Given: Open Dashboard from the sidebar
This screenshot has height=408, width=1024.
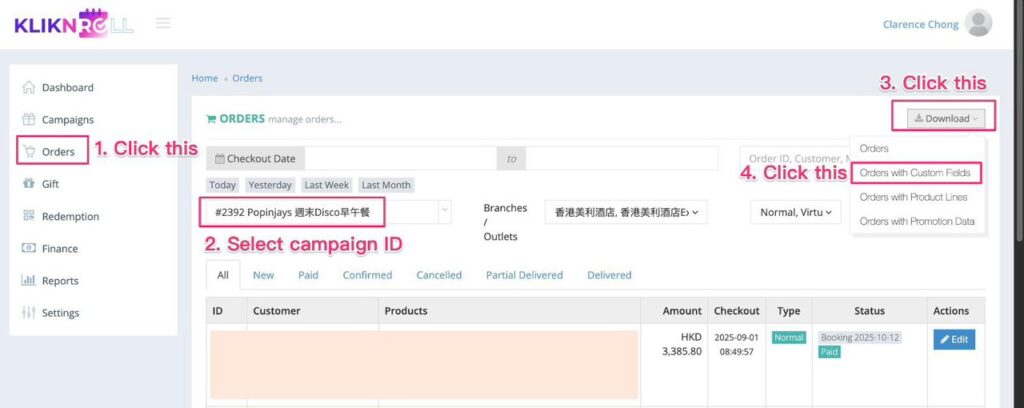Looking at the screenshot, I should (x=67, y=87).
